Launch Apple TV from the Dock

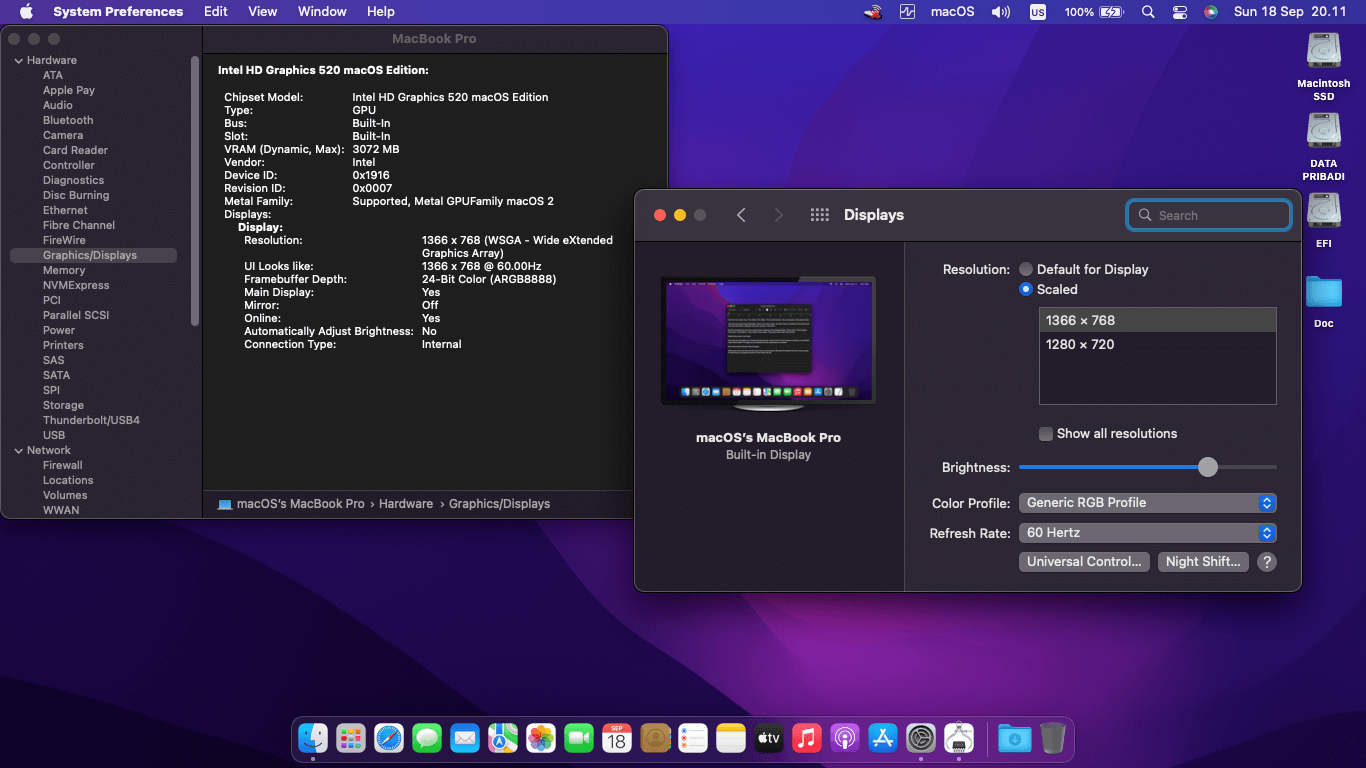coord(769,739)
